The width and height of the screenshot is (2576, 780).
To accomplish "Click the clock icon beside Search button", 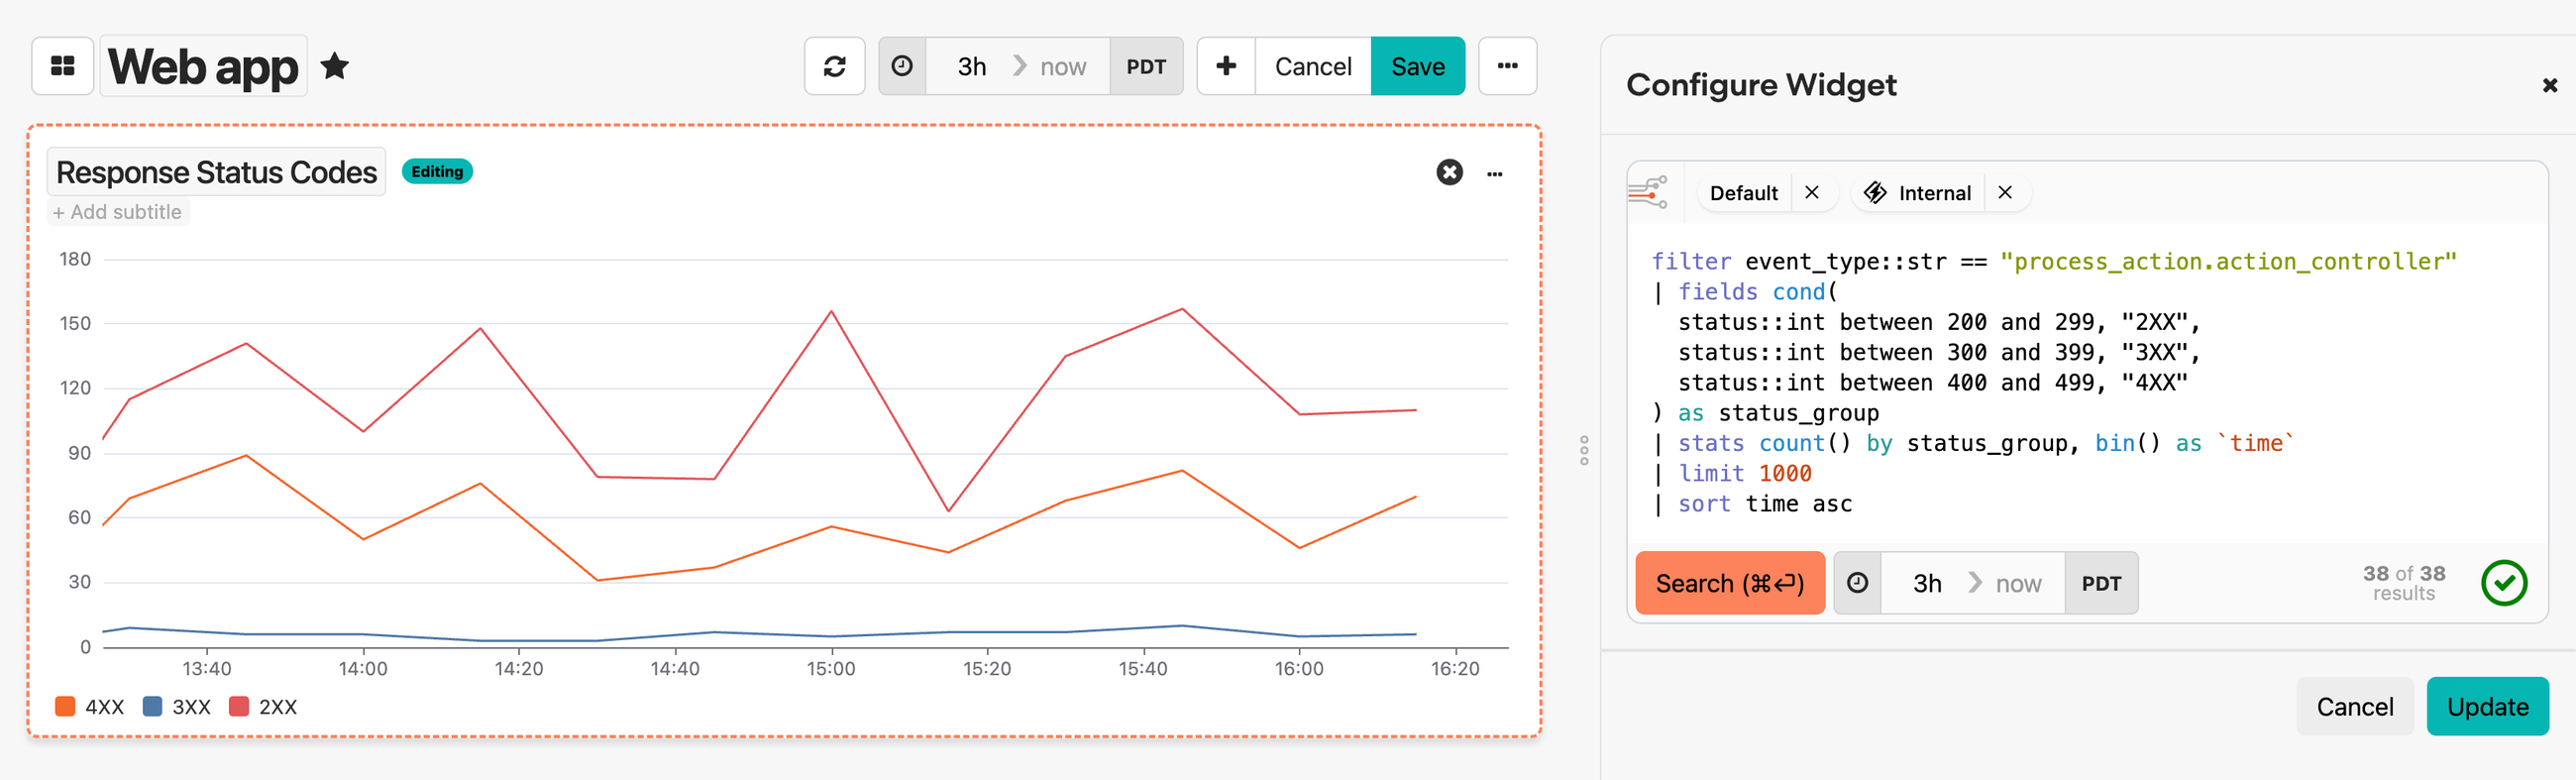I will (1857, 583).
